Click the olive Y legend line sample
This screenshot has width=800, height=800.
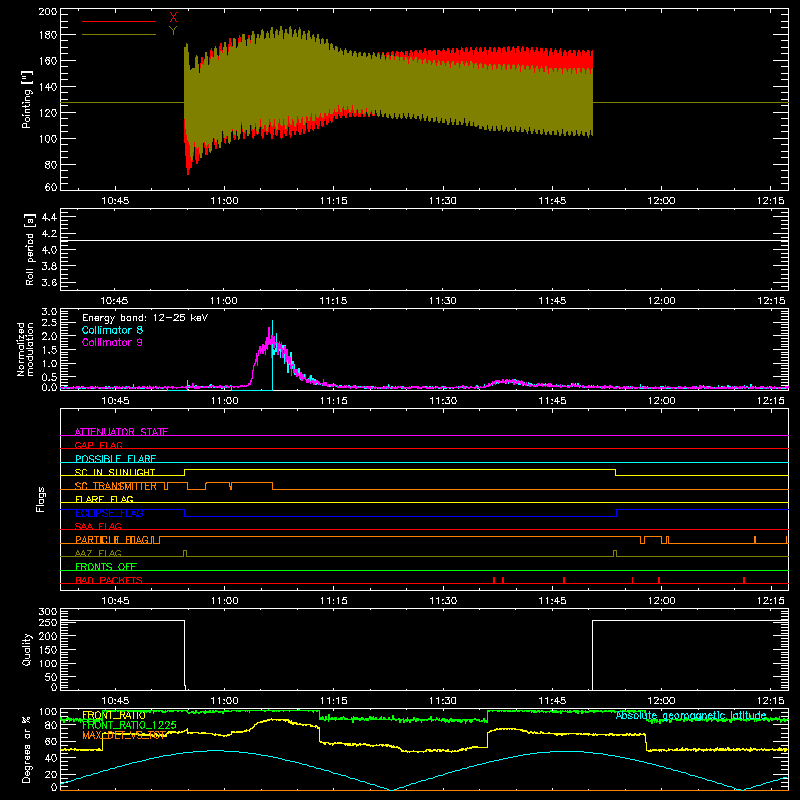pos(119,35)
